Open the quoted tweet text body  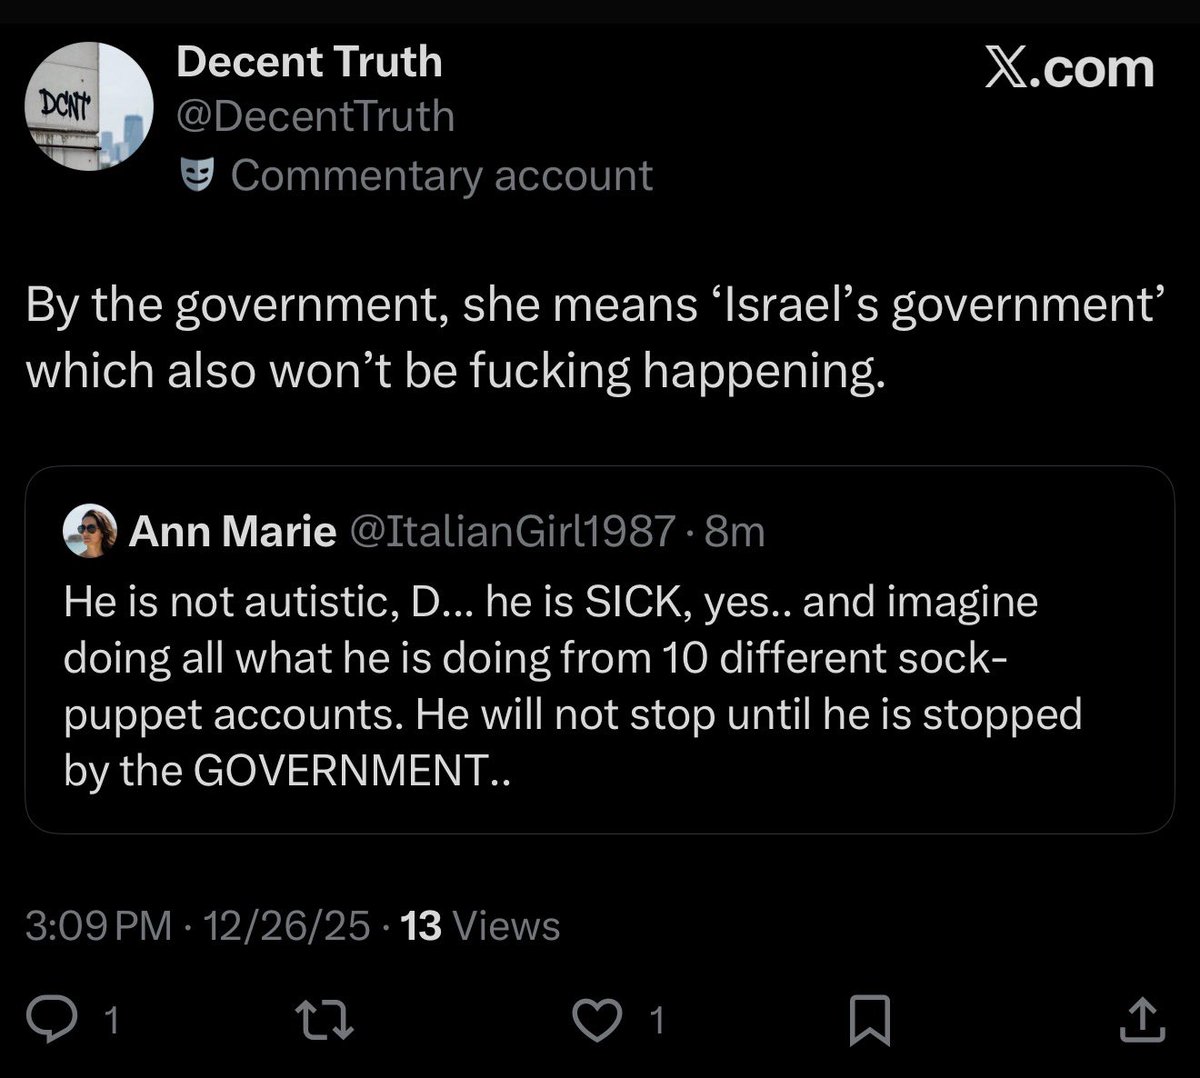pyautogui.click(x=570, y=686)
